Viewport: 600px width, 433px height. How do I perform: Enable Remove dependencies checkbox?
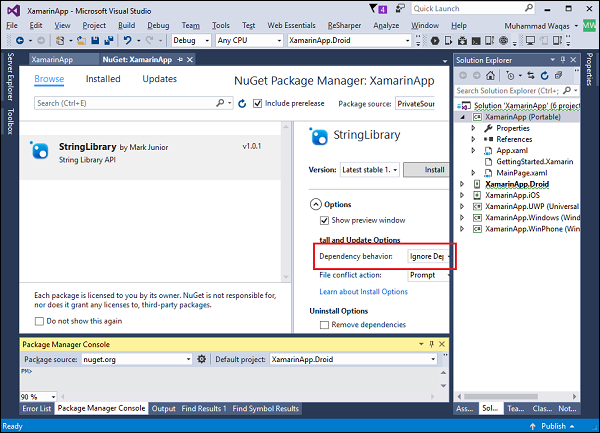[324, 325]
